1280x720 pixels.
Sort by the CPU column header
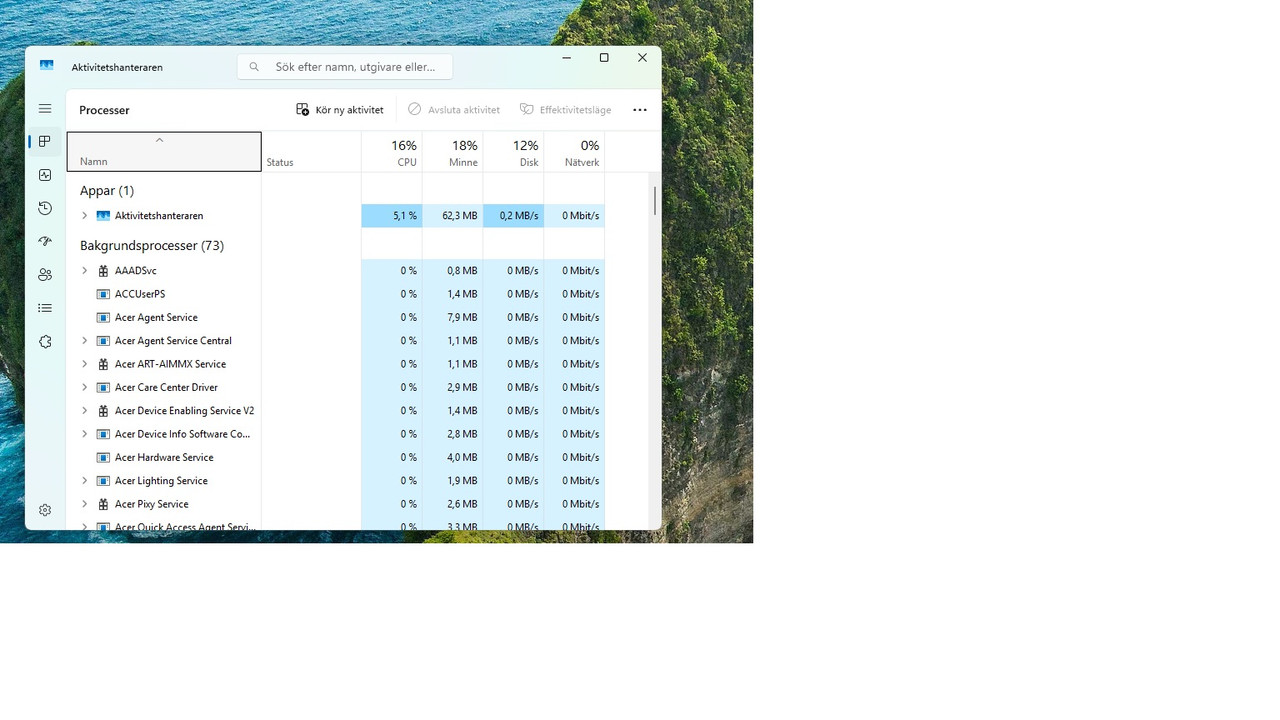click(x=392, y=152)
